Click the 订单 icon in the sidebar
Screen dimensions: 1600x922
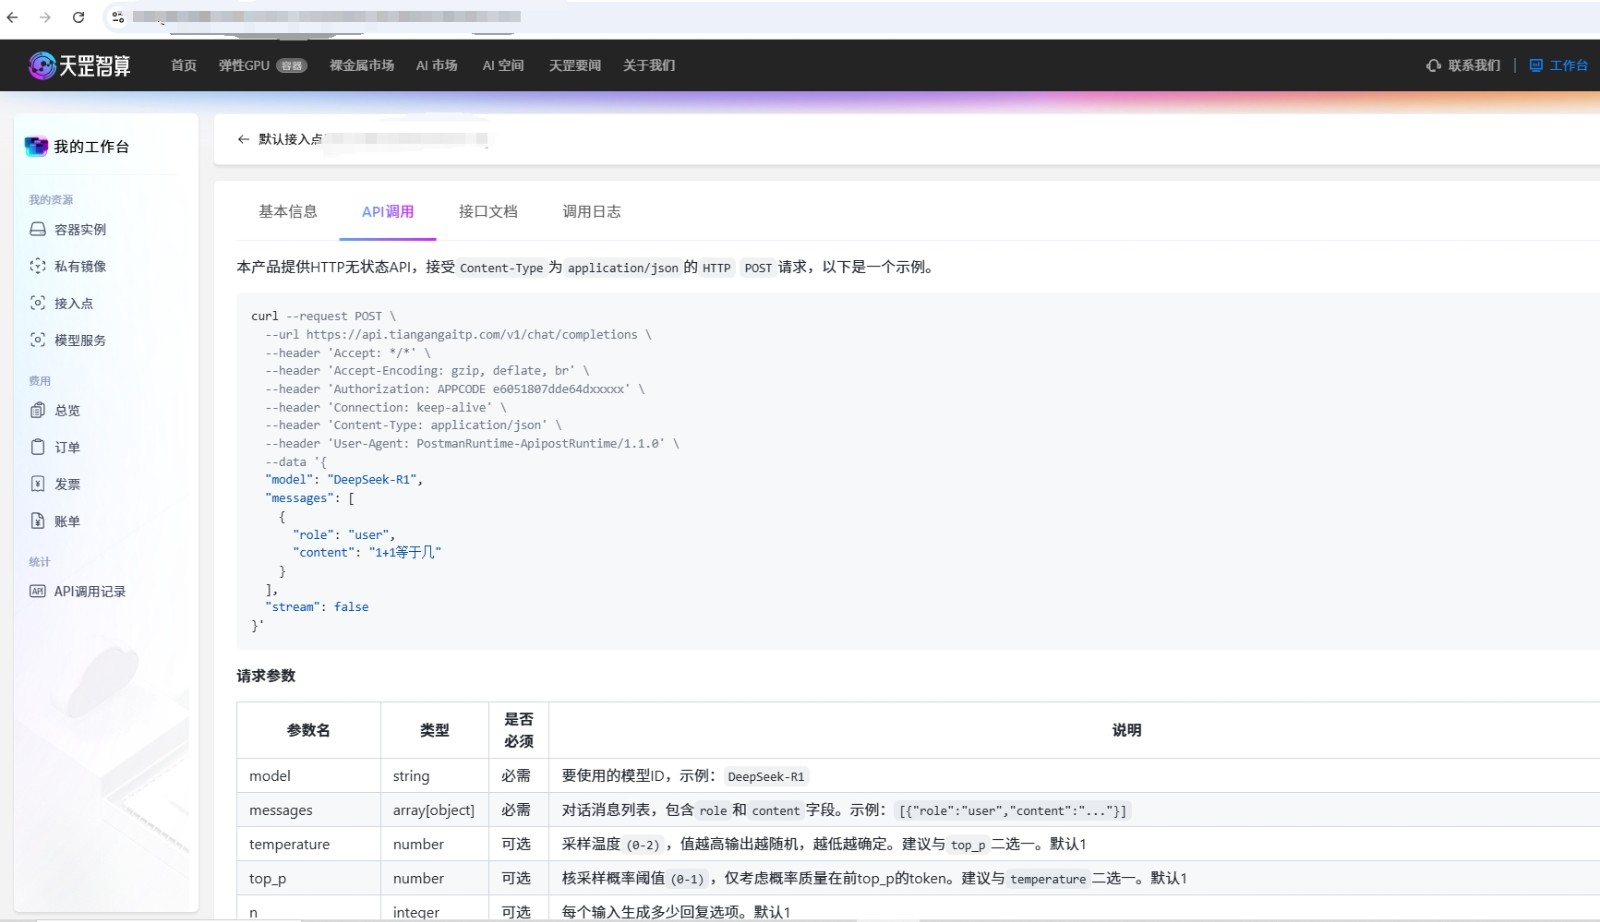[37, 447]
